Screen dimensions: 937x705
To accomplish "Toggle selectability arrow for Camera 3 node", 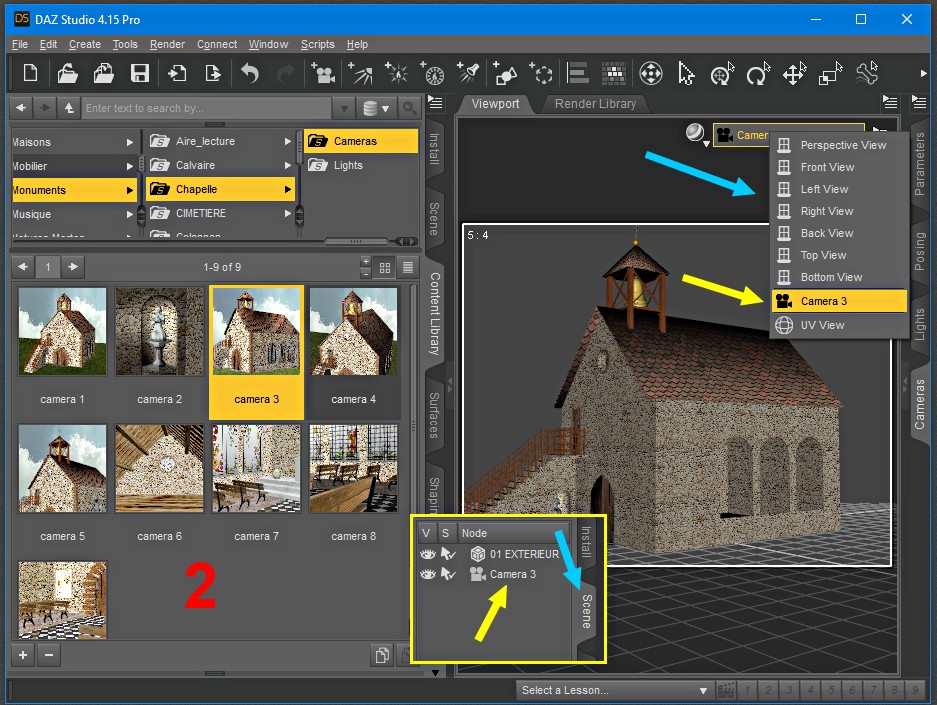I will pos(448,574).
